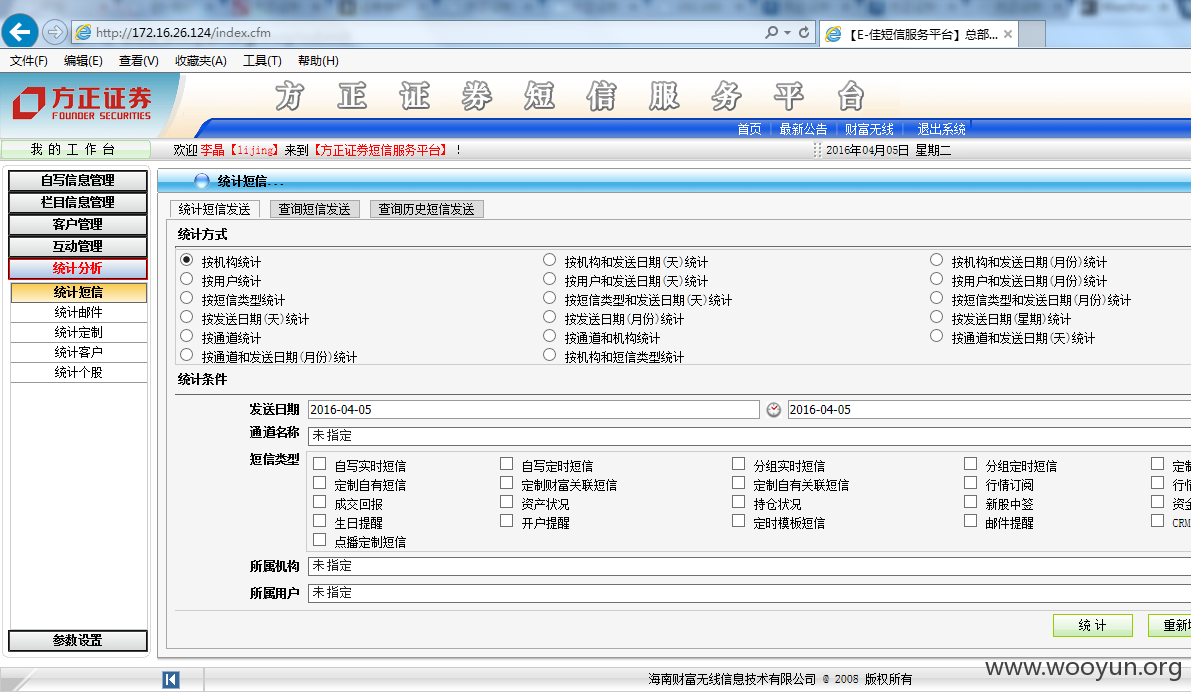The image size is (1191, 696).
Task: Check the 自写定时短信 checkbox
Action: 507,463
